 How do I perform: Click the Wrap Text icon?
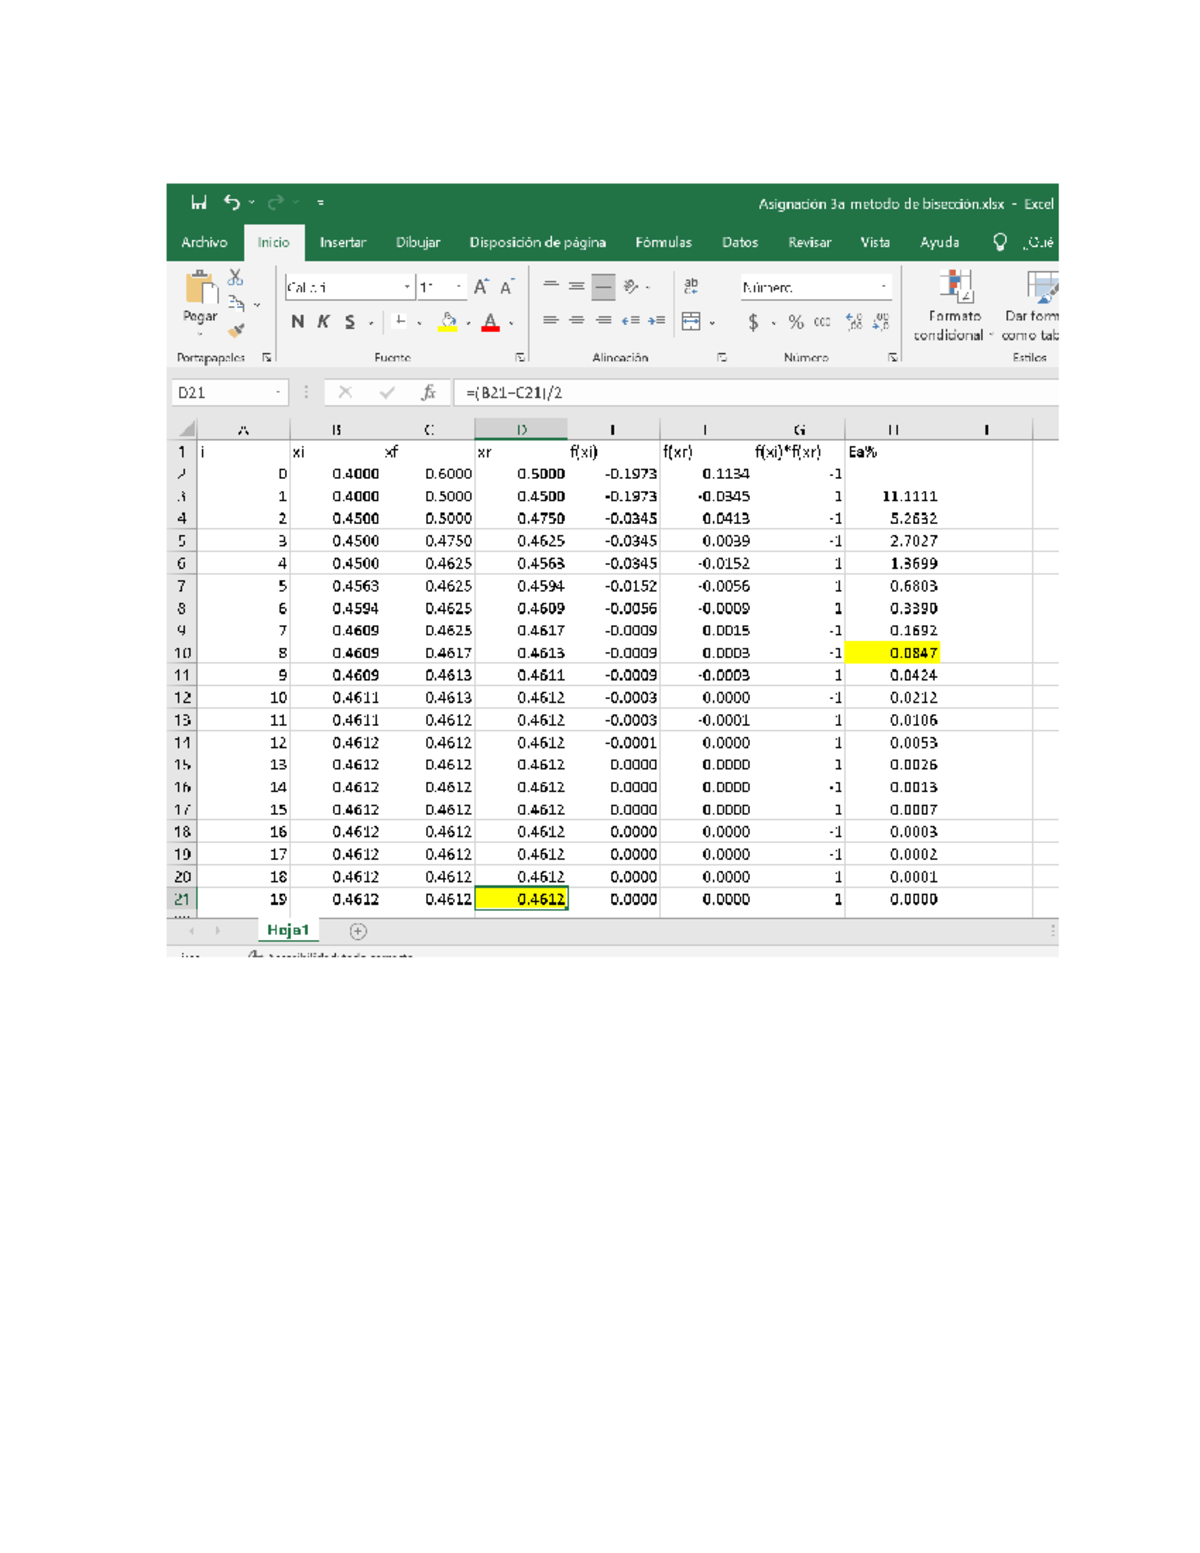pos(691,287)
